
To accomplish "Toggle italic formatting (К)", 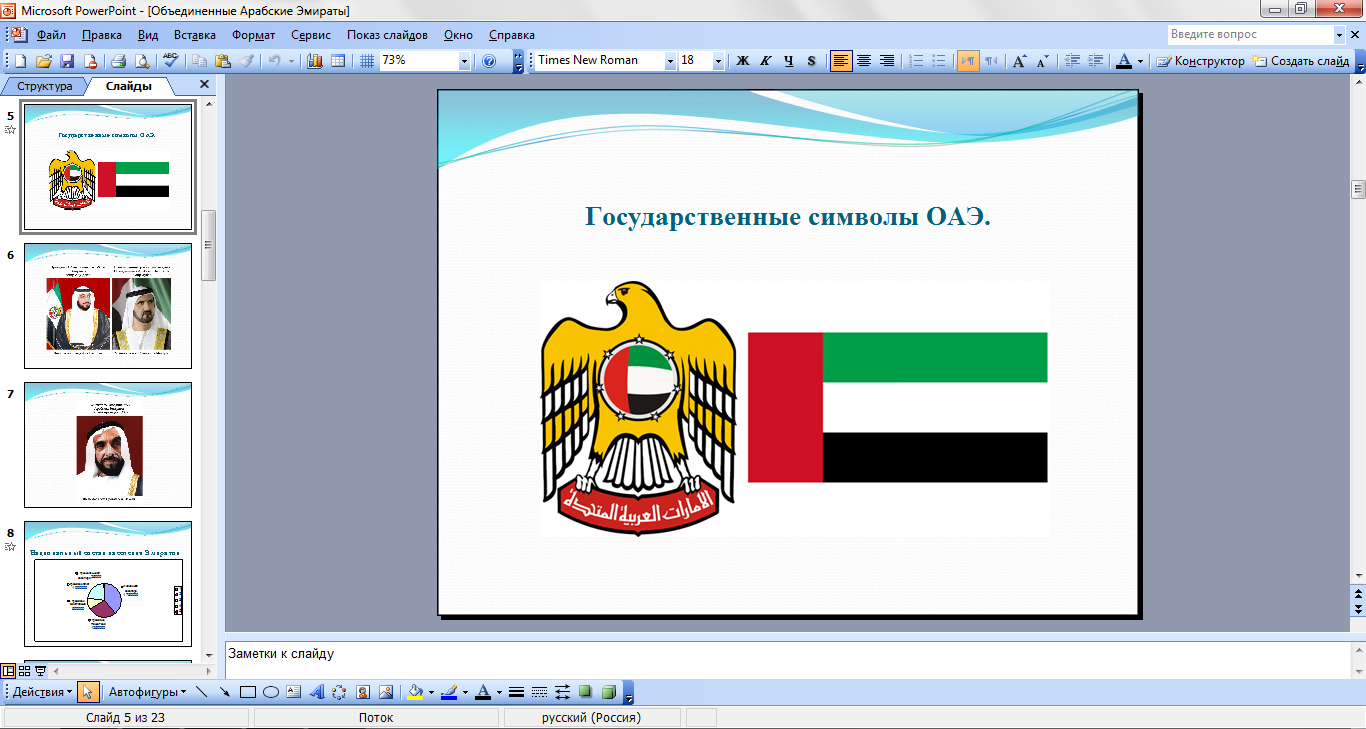I will 766,61.
